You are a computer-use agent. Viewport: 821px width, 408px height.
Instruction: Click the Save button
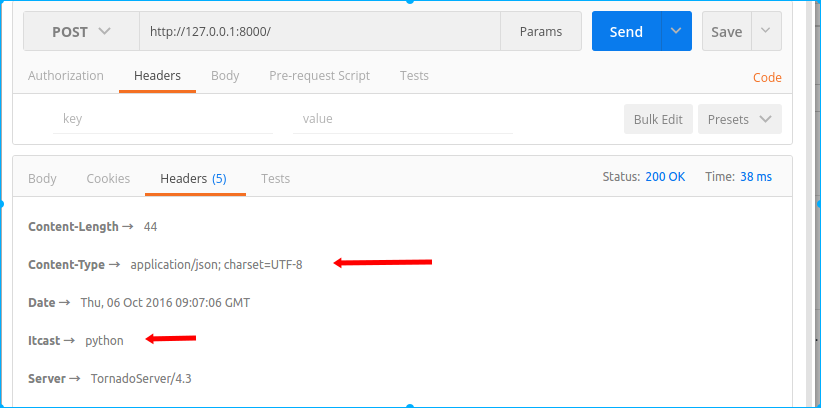pyautogui.click(x=726, y=32)
